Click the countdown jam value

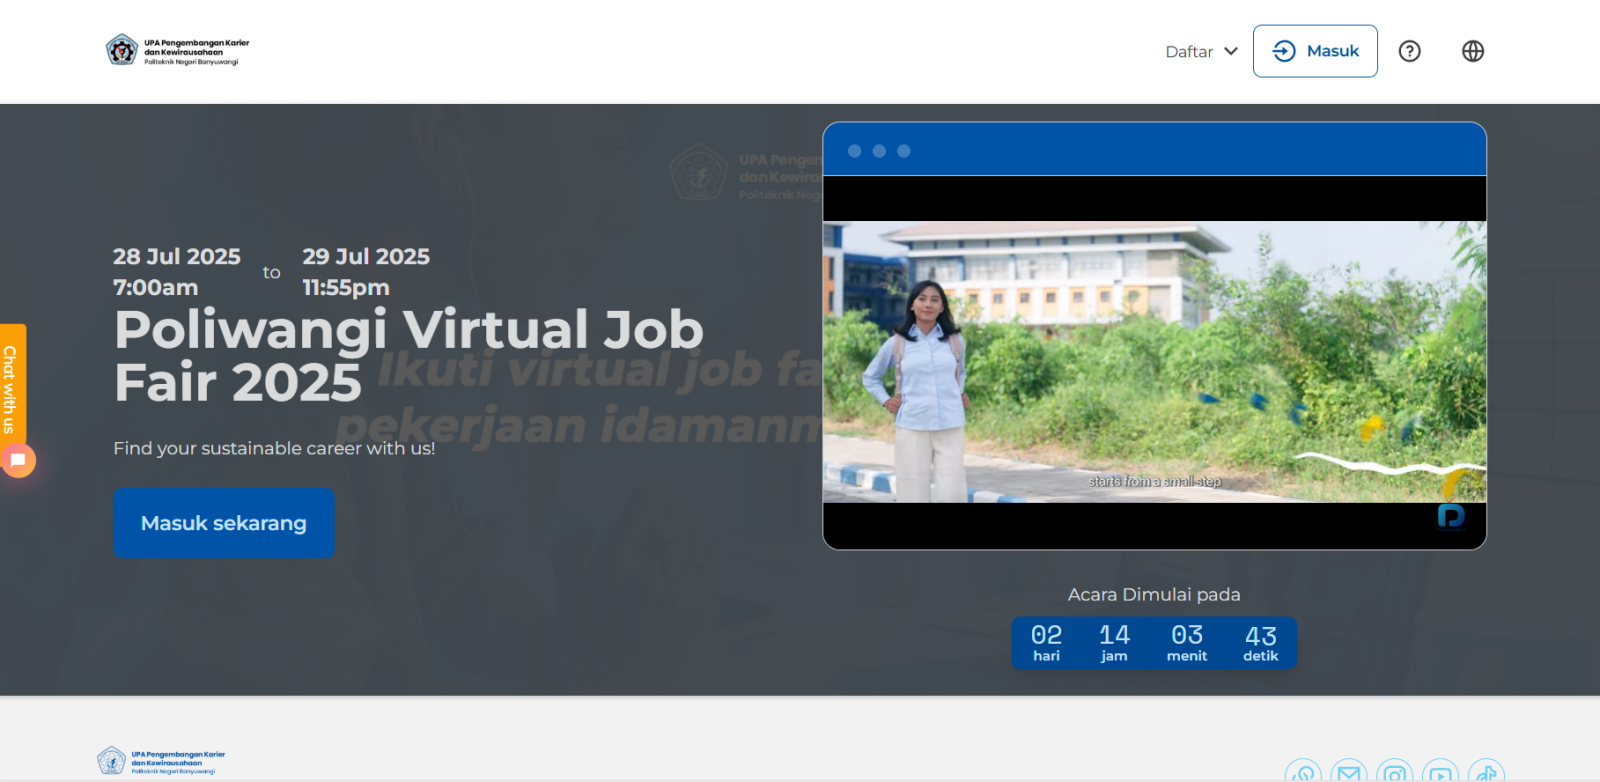(x=1114, y=635)
